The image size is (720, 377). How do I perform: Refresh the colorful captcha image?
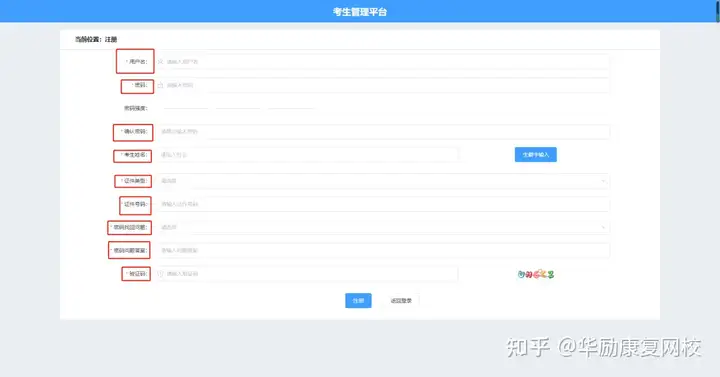pyautogui.click(x=535, y=274)
